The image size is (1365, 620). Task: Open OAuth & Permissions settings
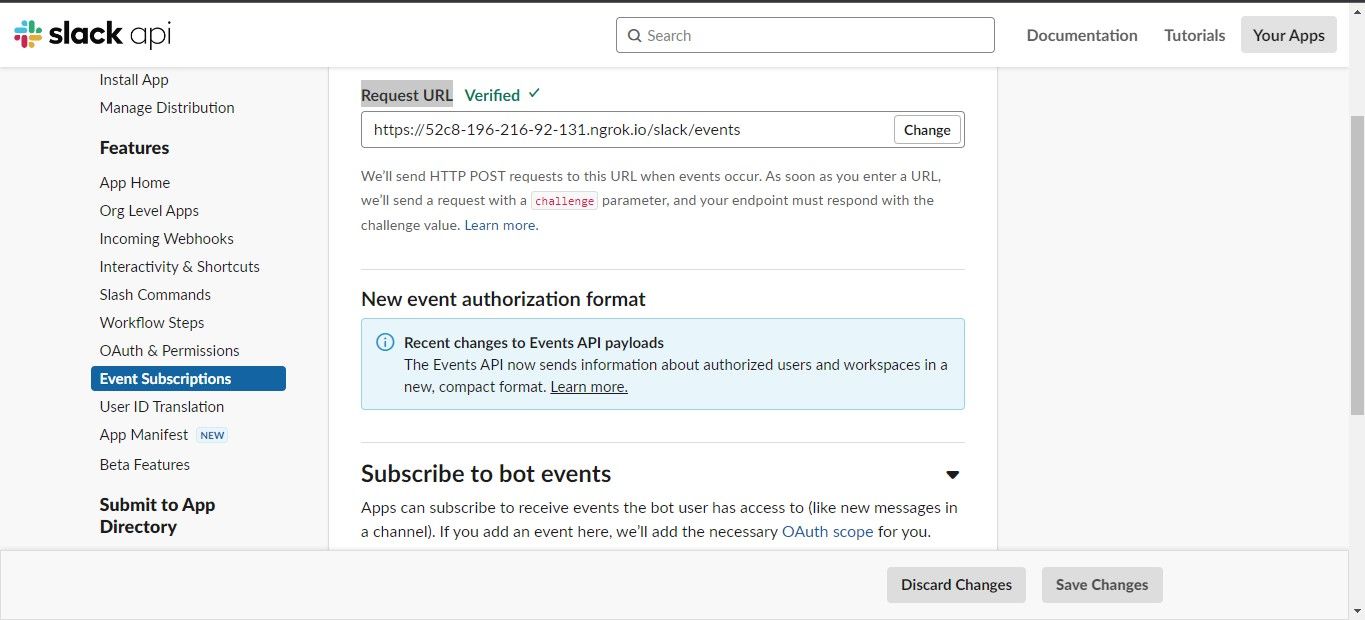point(169,350)
